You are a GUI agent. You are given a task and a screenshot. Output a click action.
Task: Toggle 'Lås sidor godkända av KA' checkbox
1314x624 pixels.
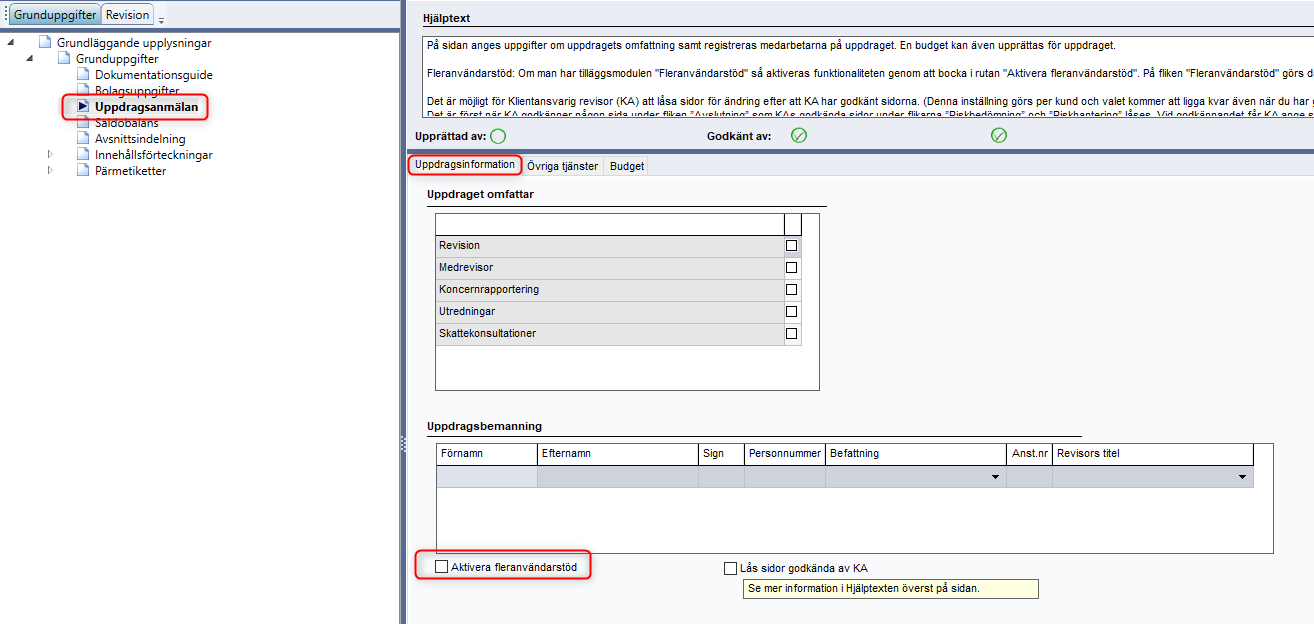click(x=730, y=568)
